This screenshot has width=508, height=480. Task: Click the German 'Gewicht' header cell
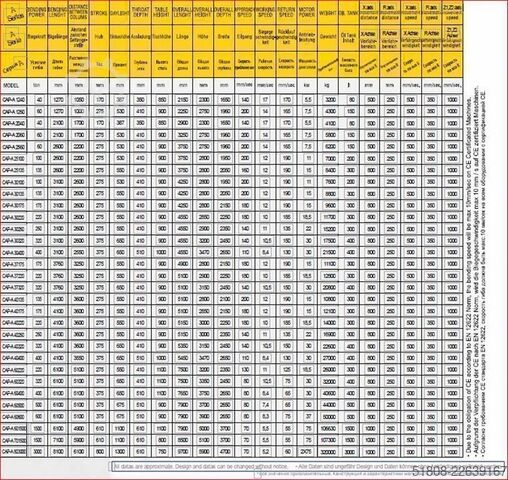pos(328,37)
